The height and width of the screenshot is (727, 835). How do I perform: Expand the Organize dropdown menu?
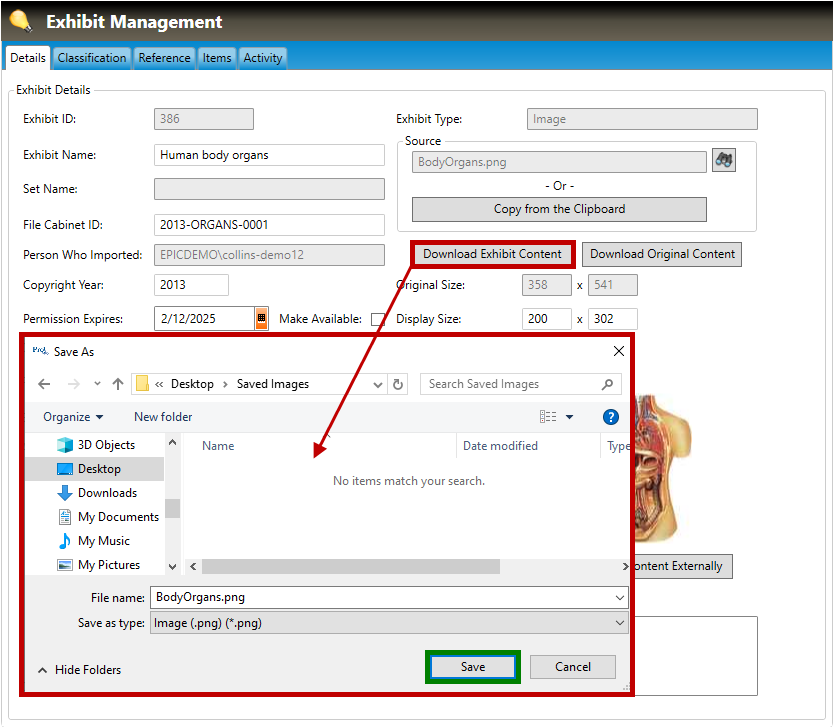pyautogui.click(x=73, y=417)
